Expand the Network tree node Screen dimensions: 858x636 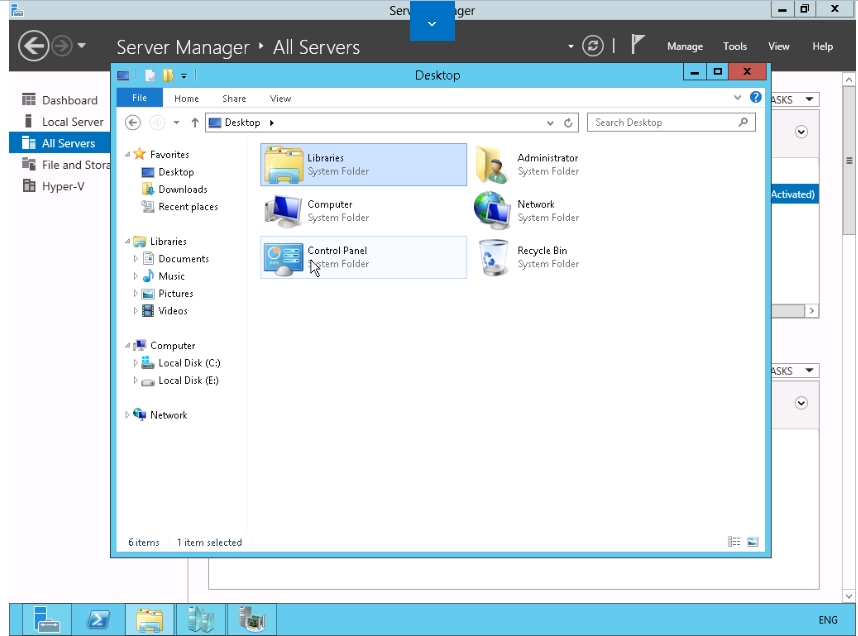pyautogui.click(x=127, y=415)
